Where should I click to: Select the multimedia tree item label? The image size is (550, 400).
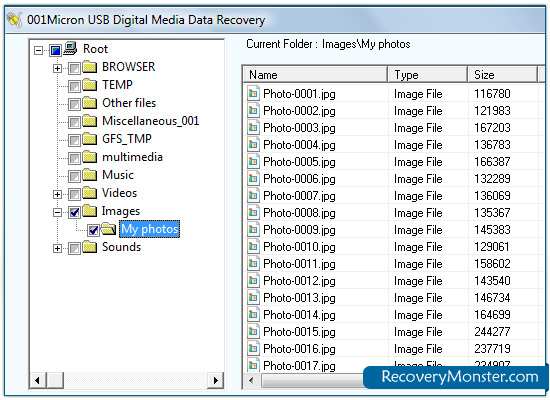132,157
